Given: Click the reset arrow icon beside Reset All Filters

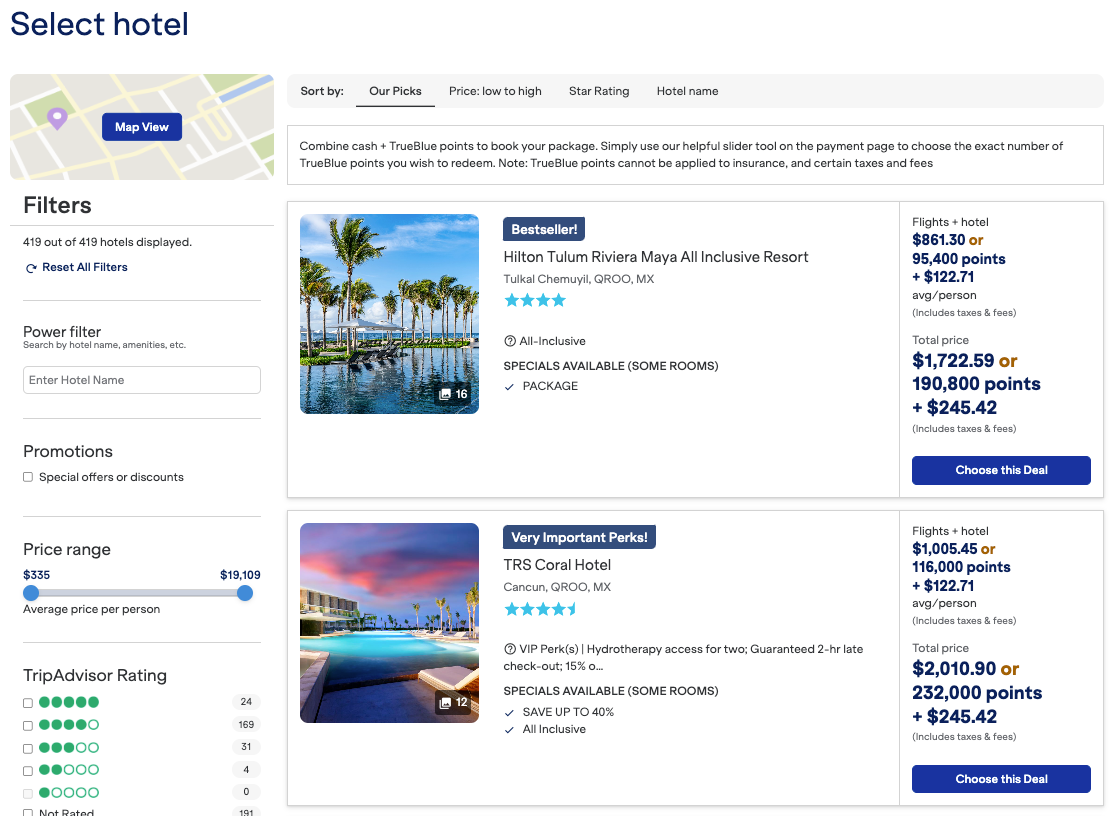Looking at the screenshot, I should [31, 268].
